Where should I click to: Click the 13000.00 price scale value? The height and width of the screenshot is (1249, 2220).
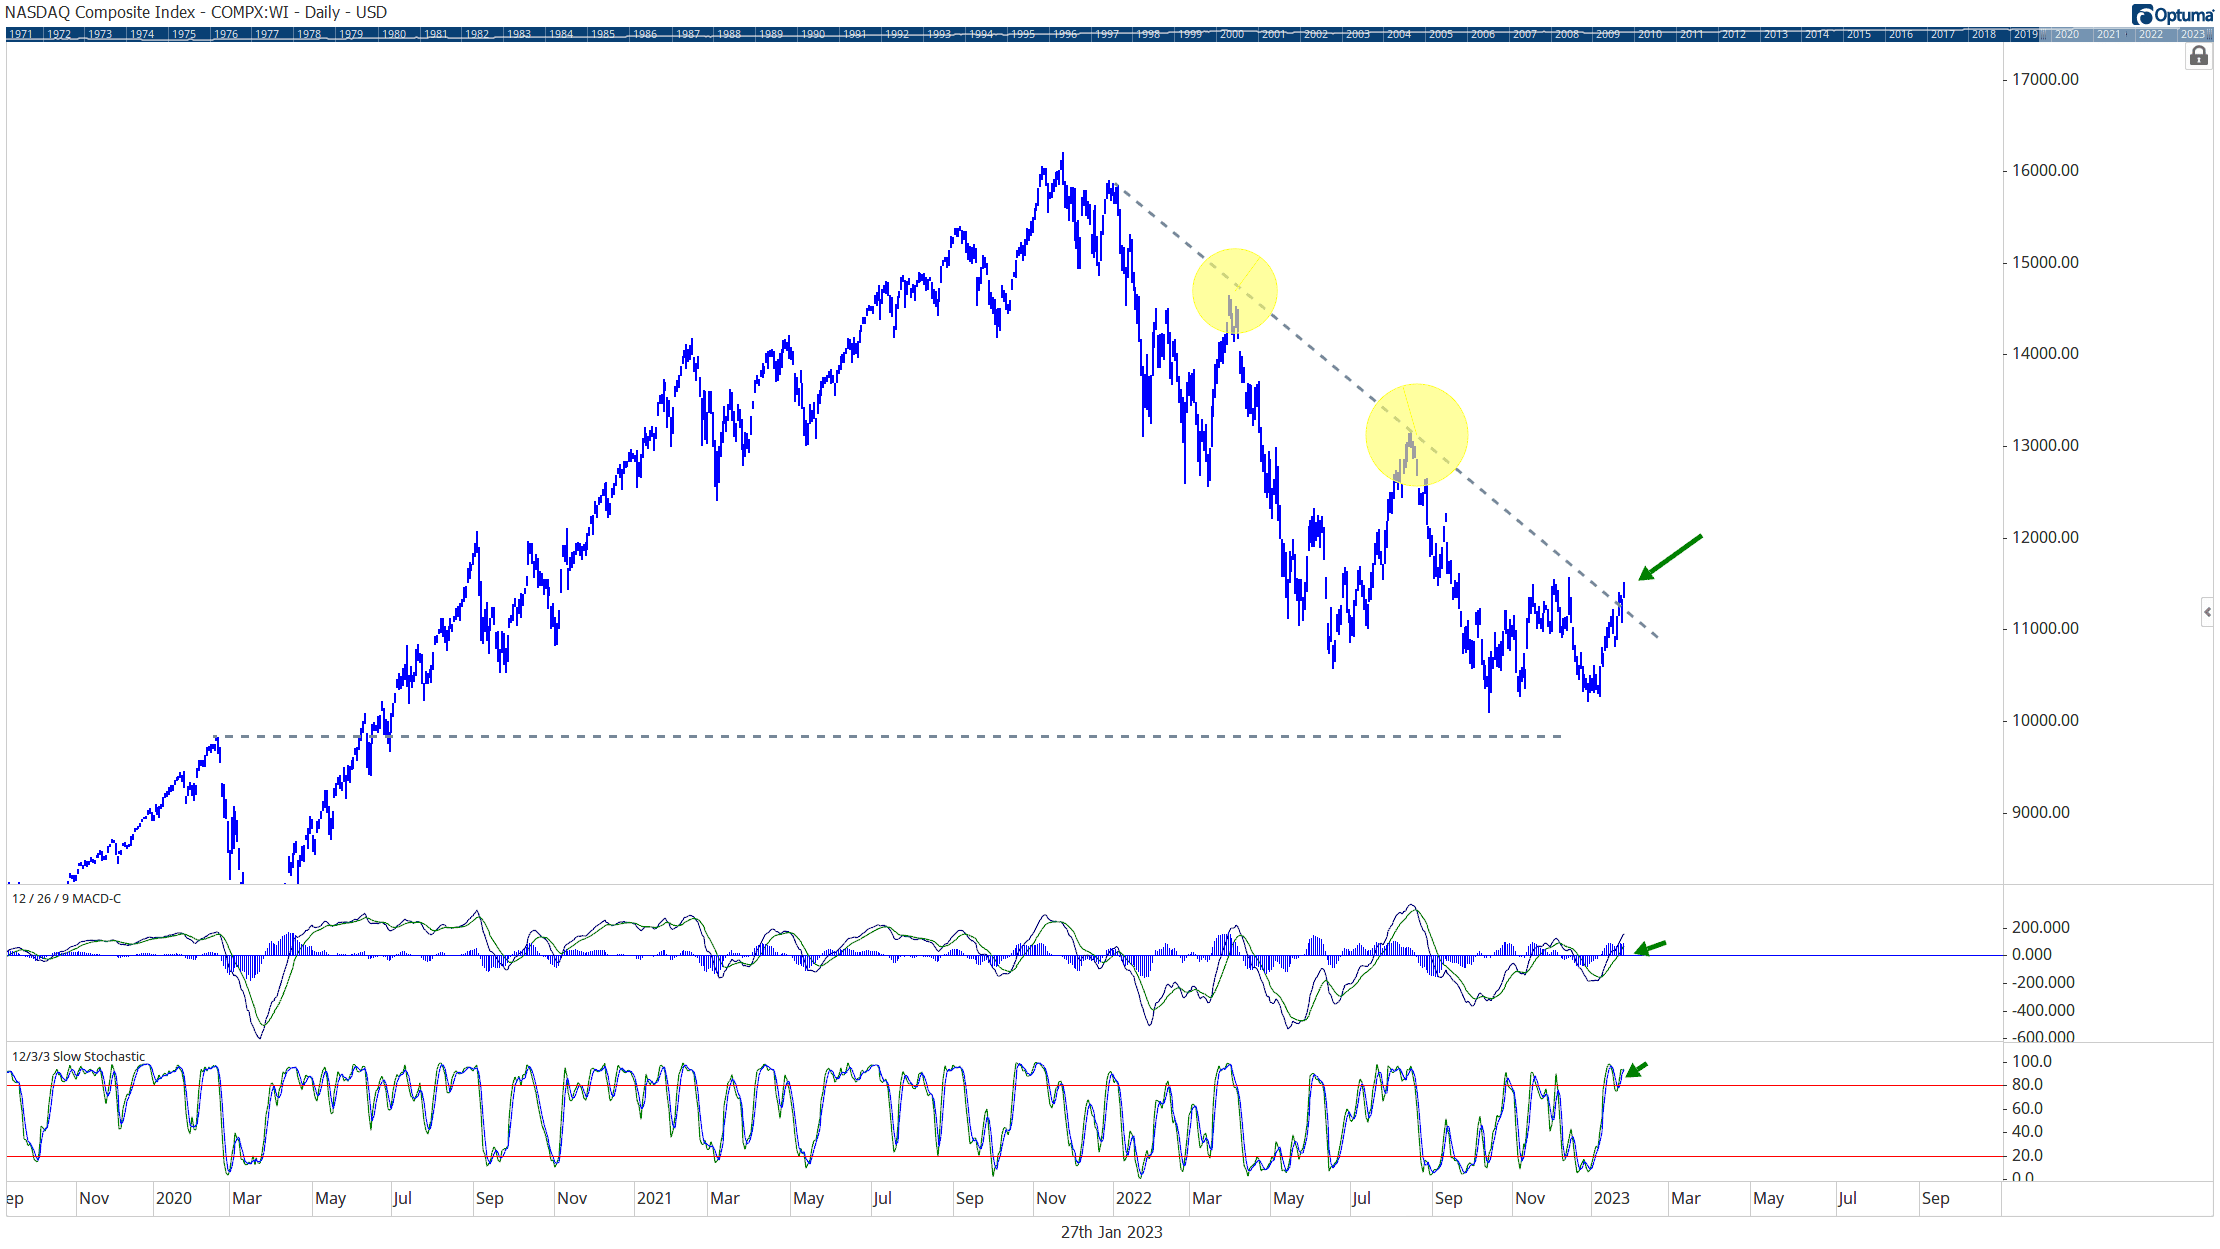[x=2045, y=445]
